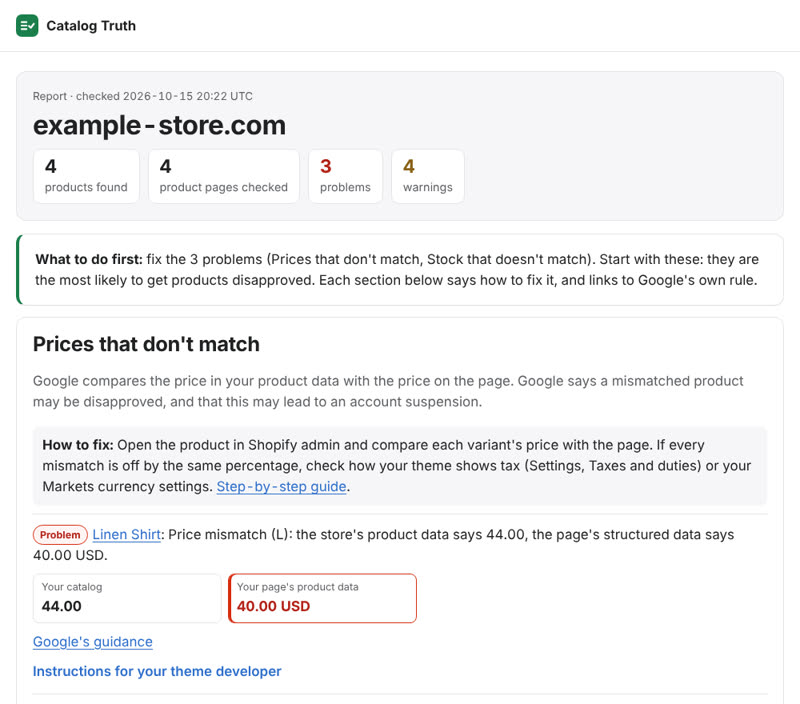
Task: Click the report checked timestamp text
Action: [x=142, y=96]
